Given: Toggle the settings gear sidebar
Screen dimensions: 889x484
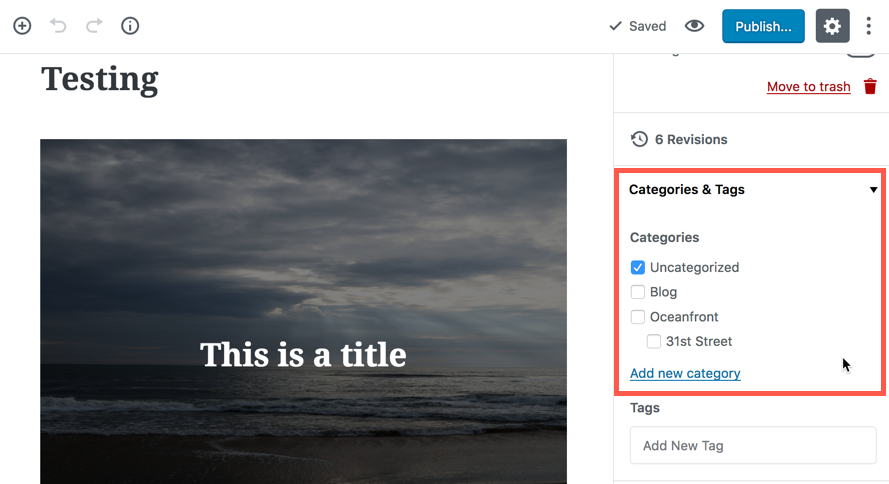Looking at the screenshot, I should pyautogui.click(x=832, y=26).
